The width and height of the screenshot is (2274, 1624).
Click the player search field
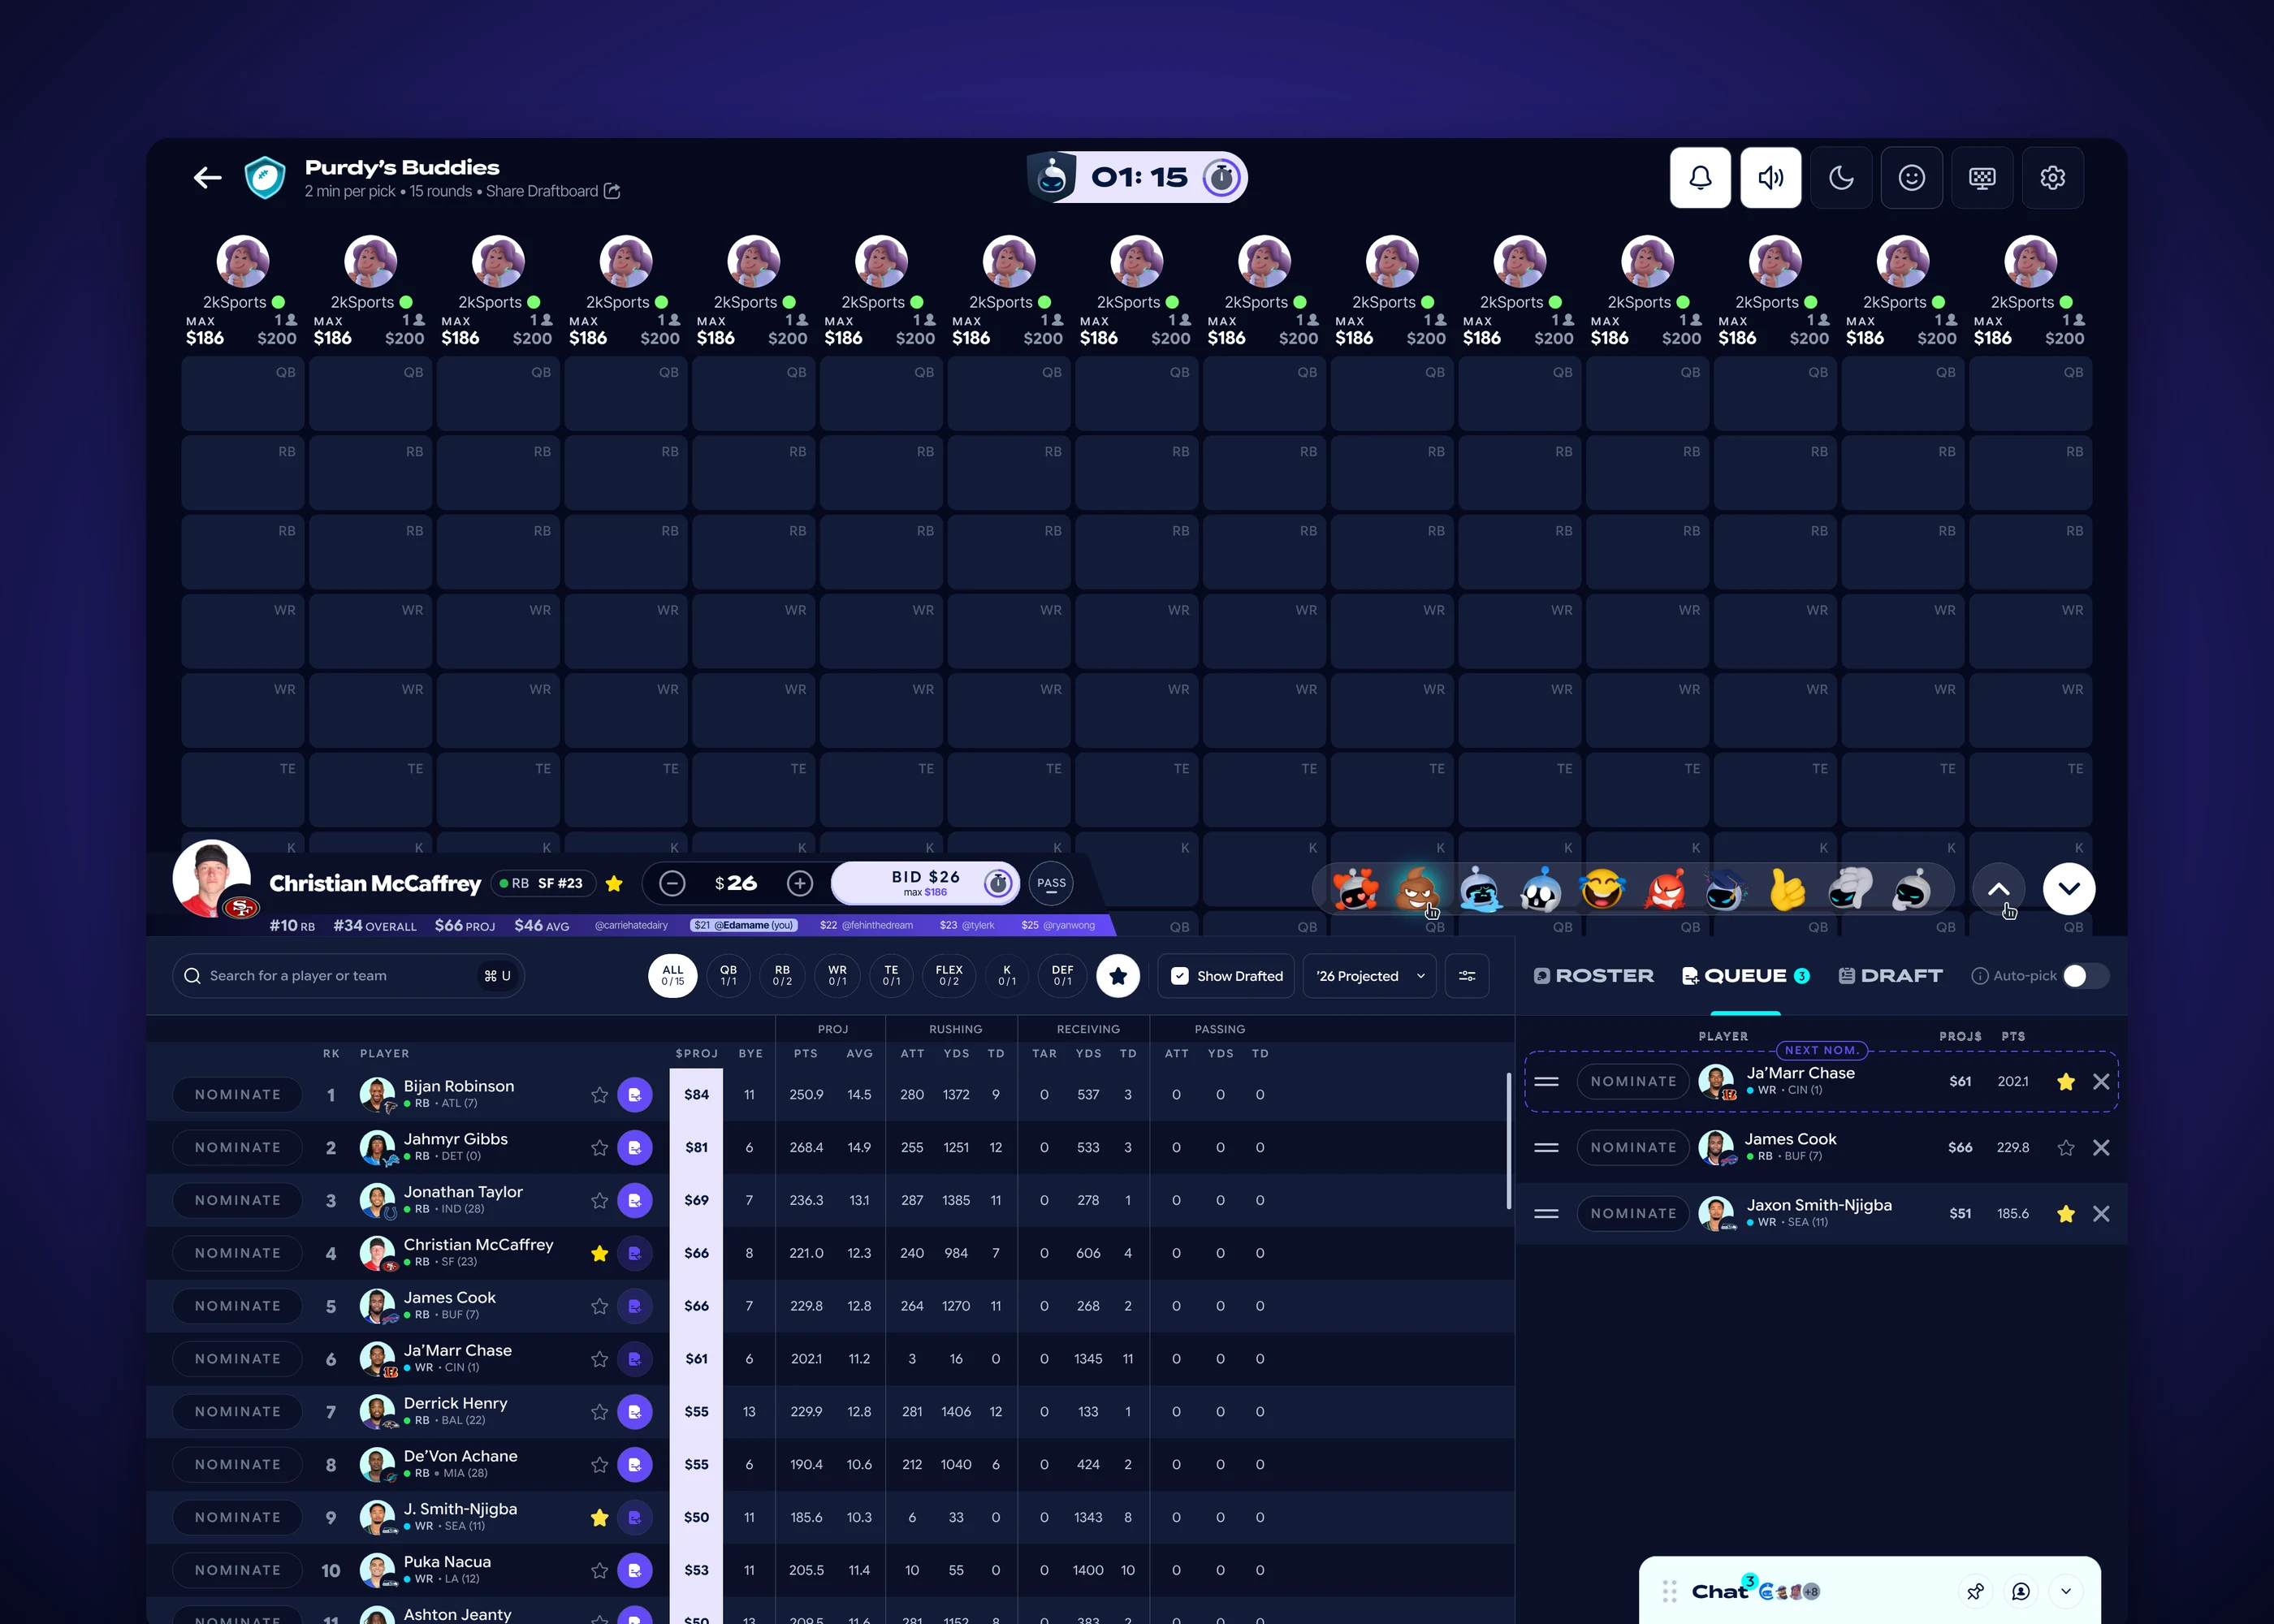click(348, 976)
